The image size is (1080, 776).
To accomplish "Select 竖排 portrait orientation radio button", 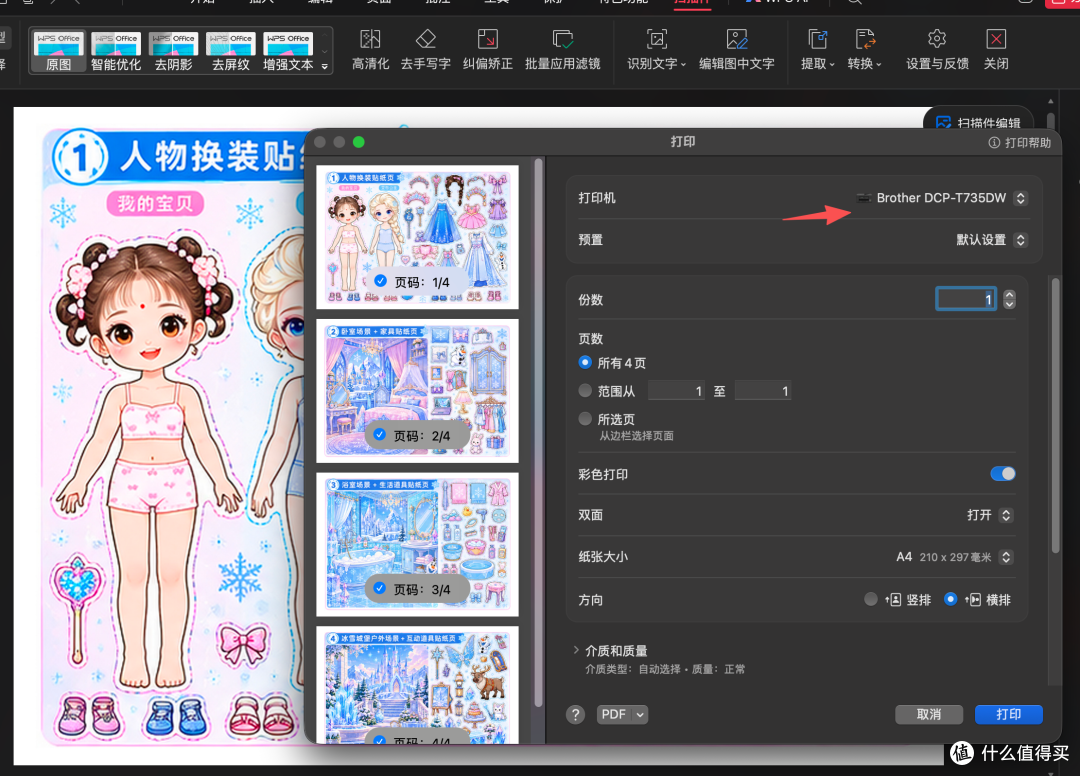I will [871, 599].
